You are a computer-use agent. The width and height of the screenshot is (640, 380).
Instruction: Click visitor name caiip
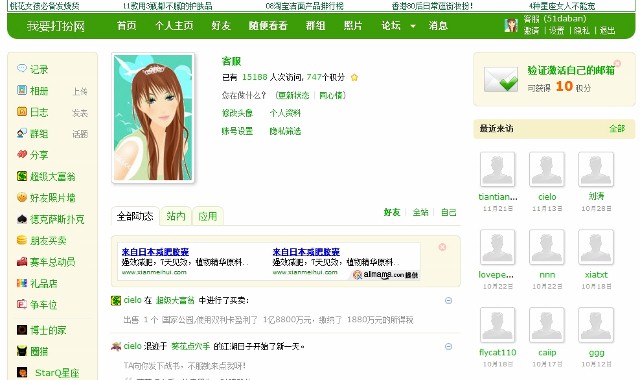point(547,352)
